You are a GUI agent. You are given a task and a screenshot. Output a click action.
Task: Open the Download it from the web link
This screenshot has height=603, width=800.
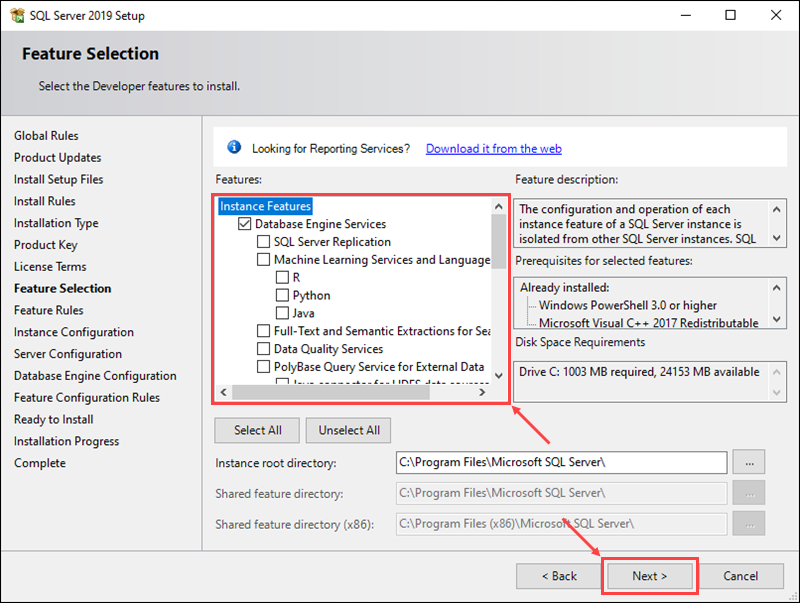(x=493, y=149)
